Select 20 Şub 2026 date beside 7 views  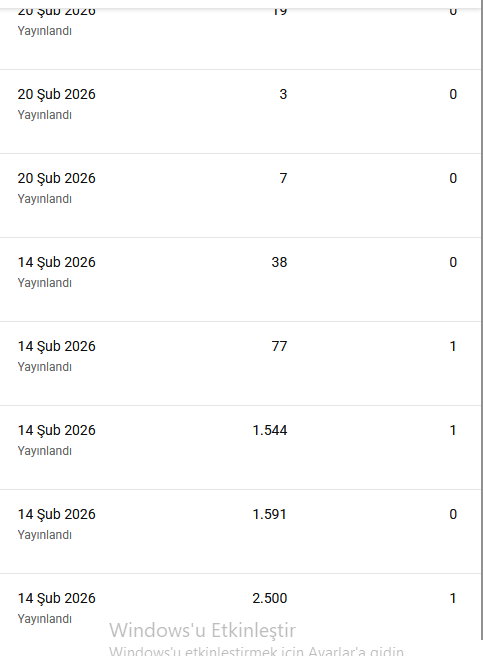coord(57,179)
